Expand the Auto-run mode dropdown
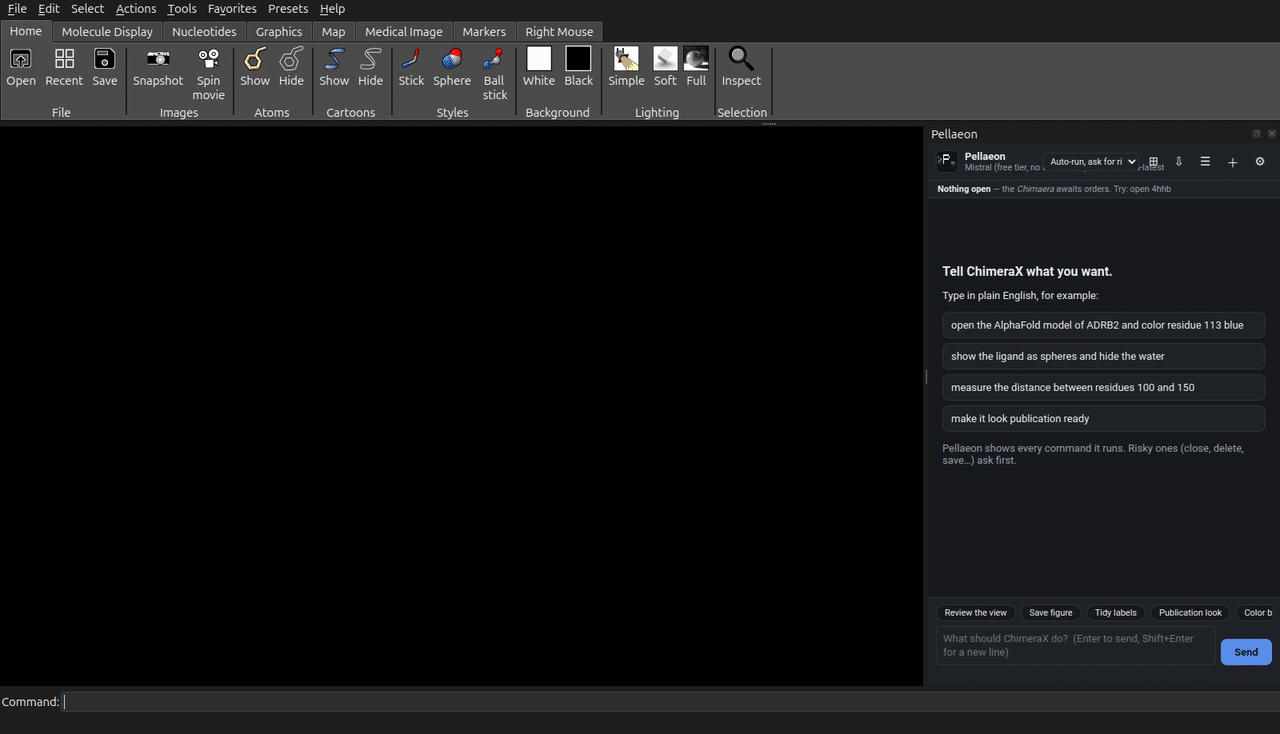 (x=1091, y=162)
